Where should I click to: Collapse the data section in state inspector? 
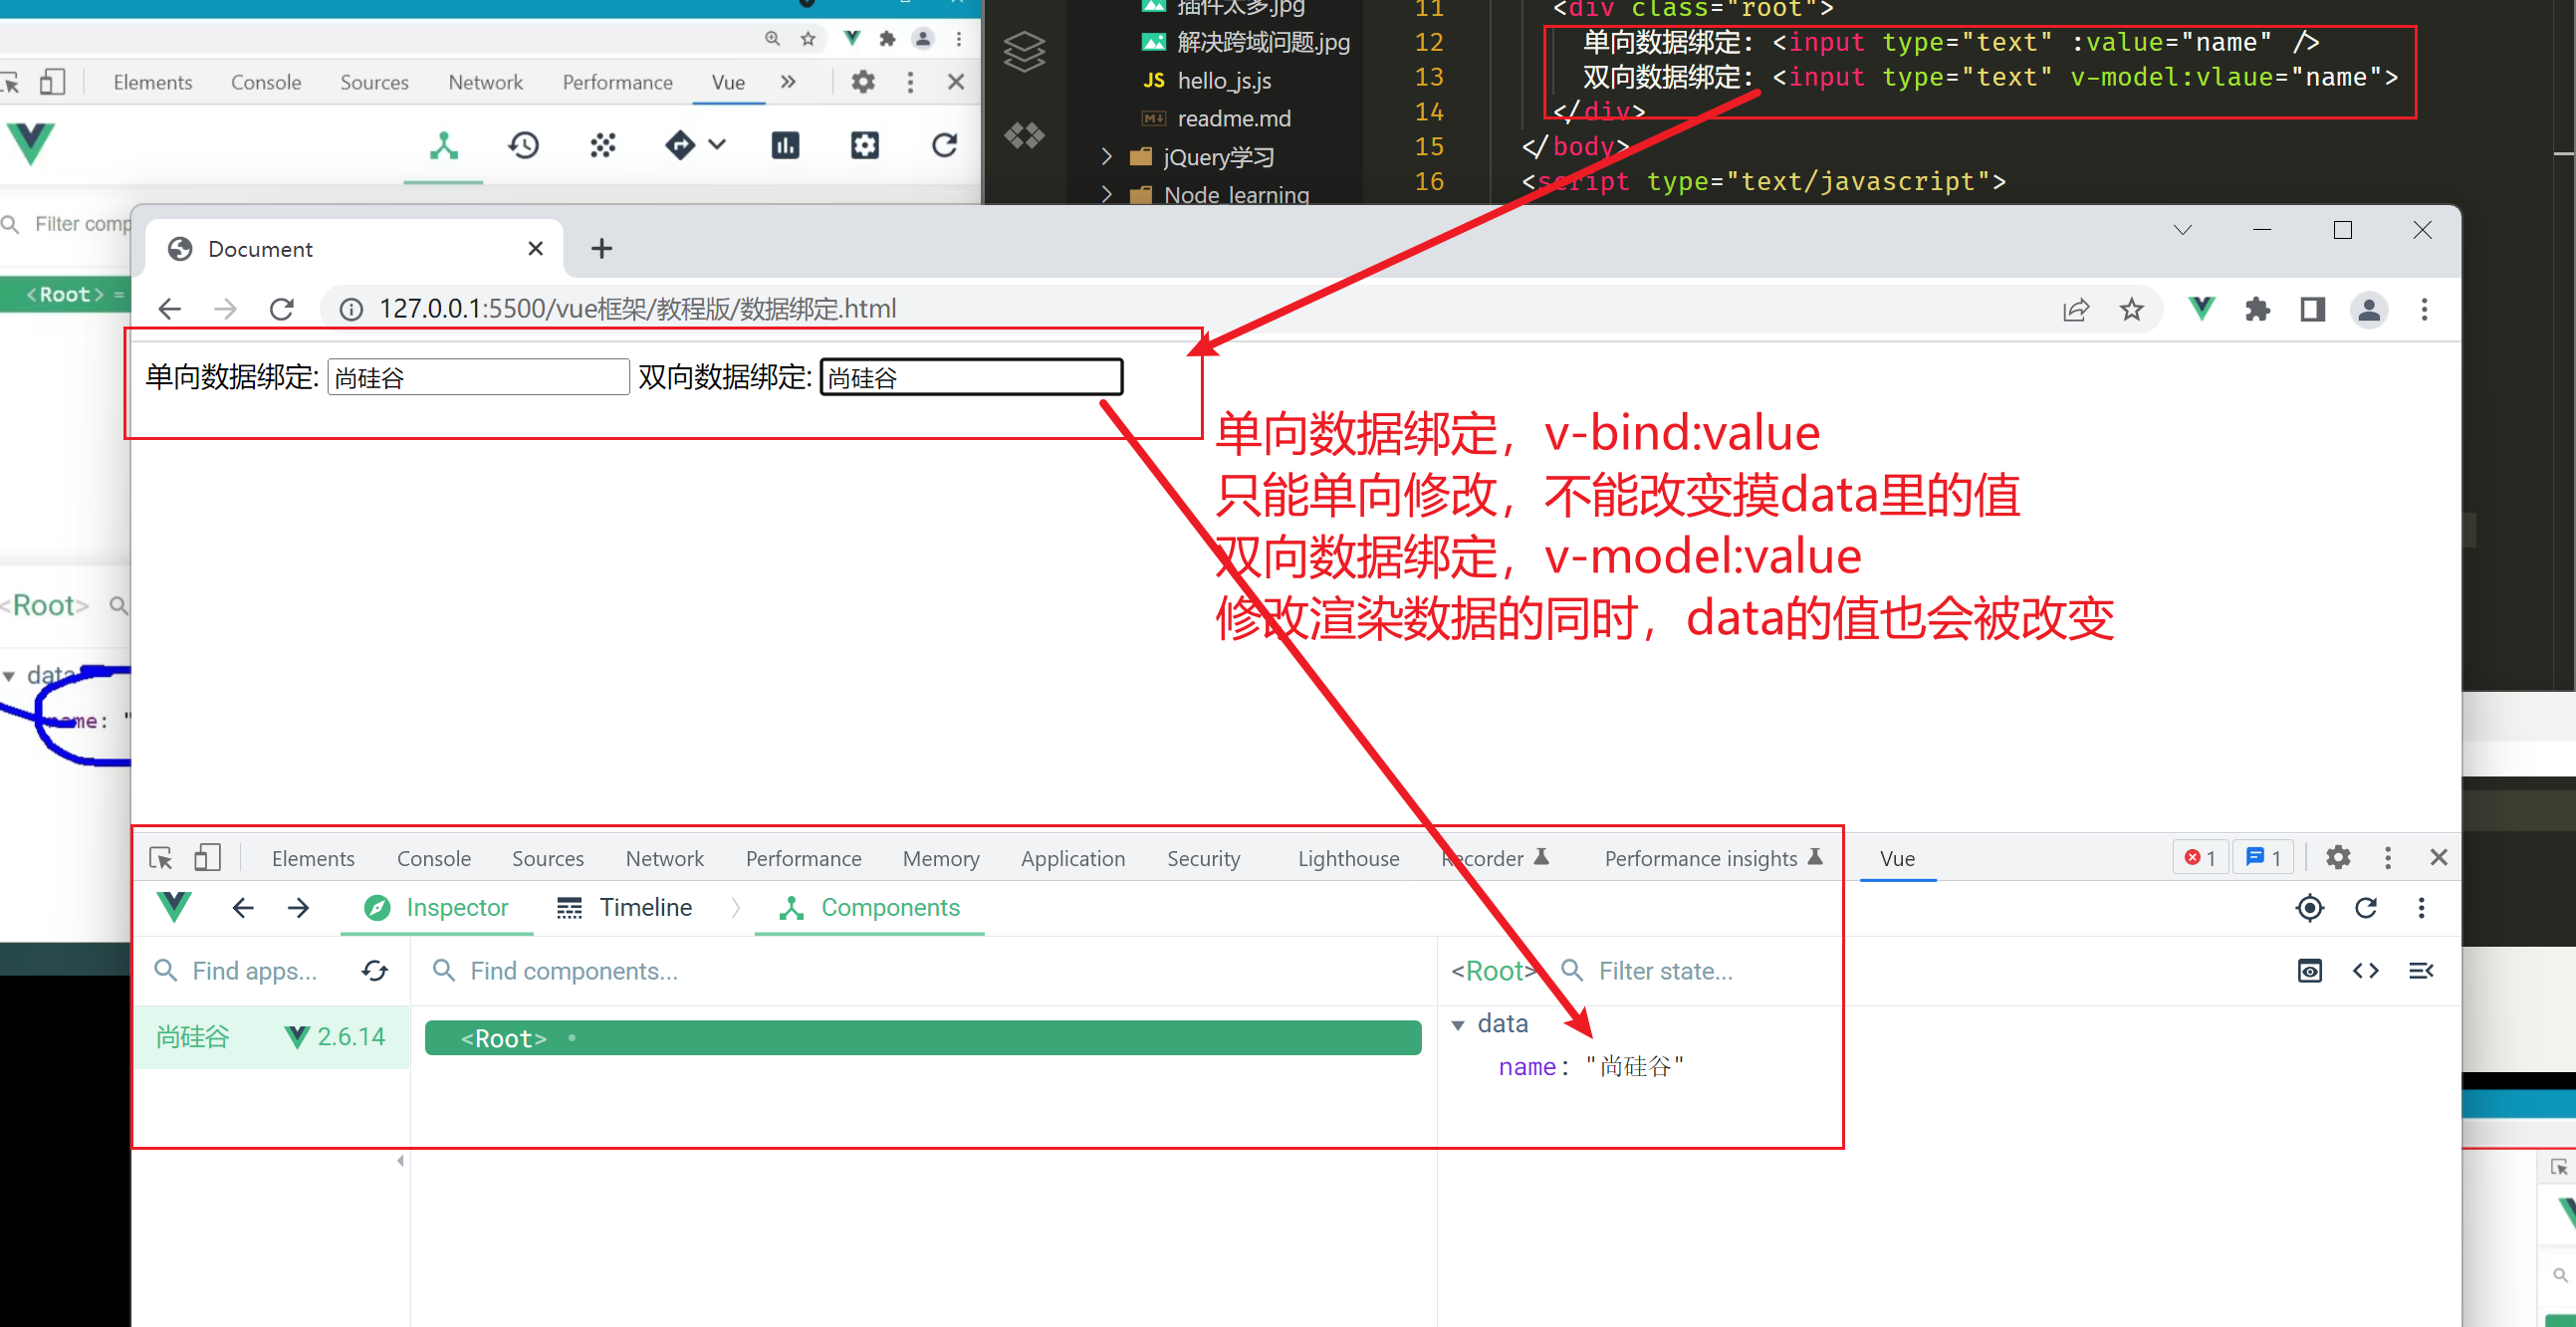(x=1458, y=1025)
